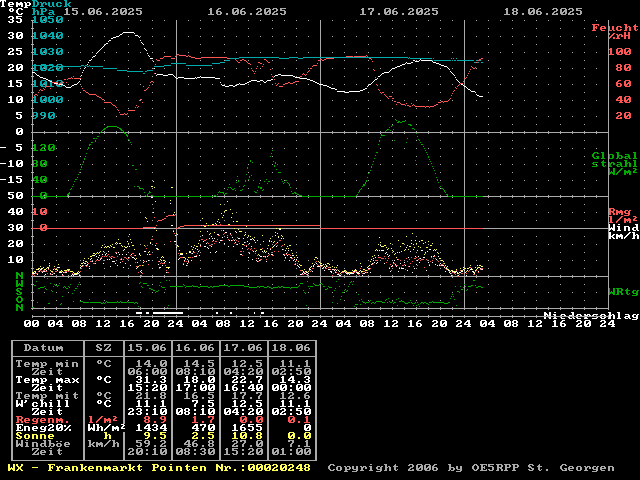This screenshot has height=480, width=640.
Task: Click the Temp min value 14.0
Action: click(x=151, y=364)
